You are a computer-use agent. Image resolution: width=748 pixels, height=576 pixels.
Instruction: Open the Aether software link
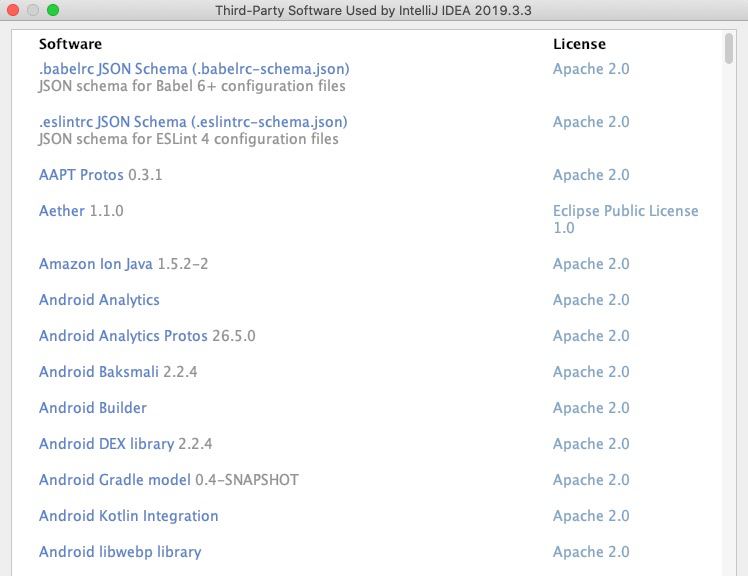coord(62,210)
